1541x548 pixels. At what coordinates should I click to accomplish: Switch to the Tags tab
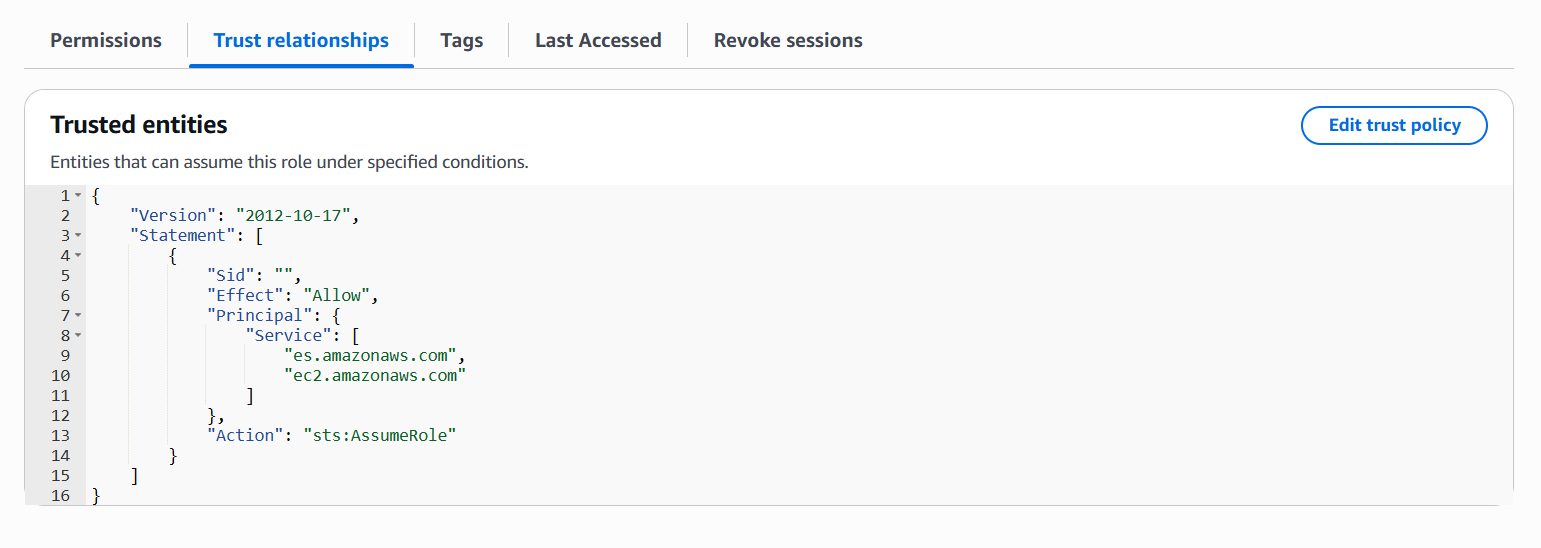pyautogui.click(x=462, y=40)
